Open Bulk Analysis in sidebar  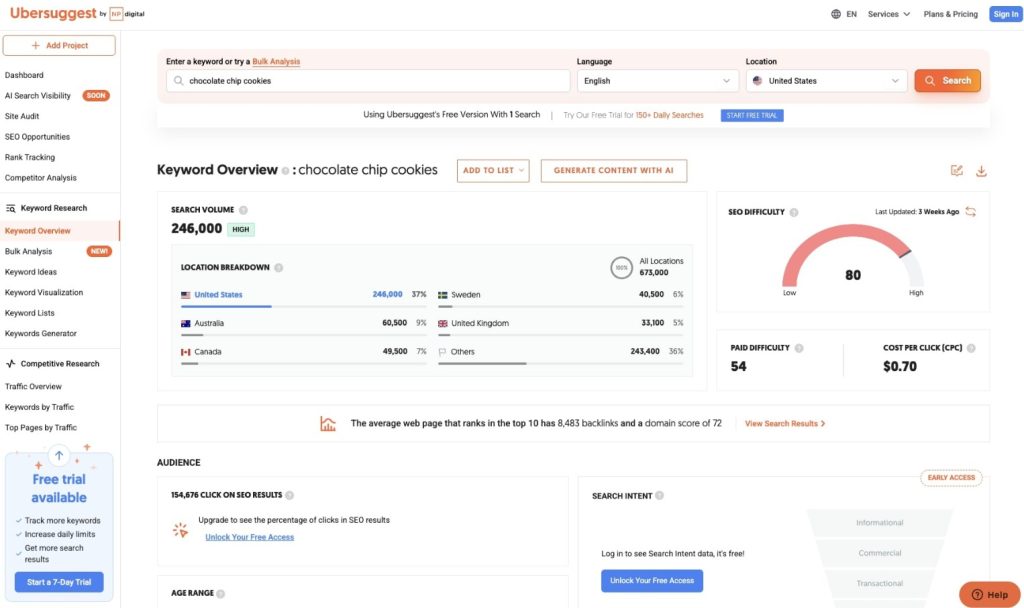coord(28,251)
